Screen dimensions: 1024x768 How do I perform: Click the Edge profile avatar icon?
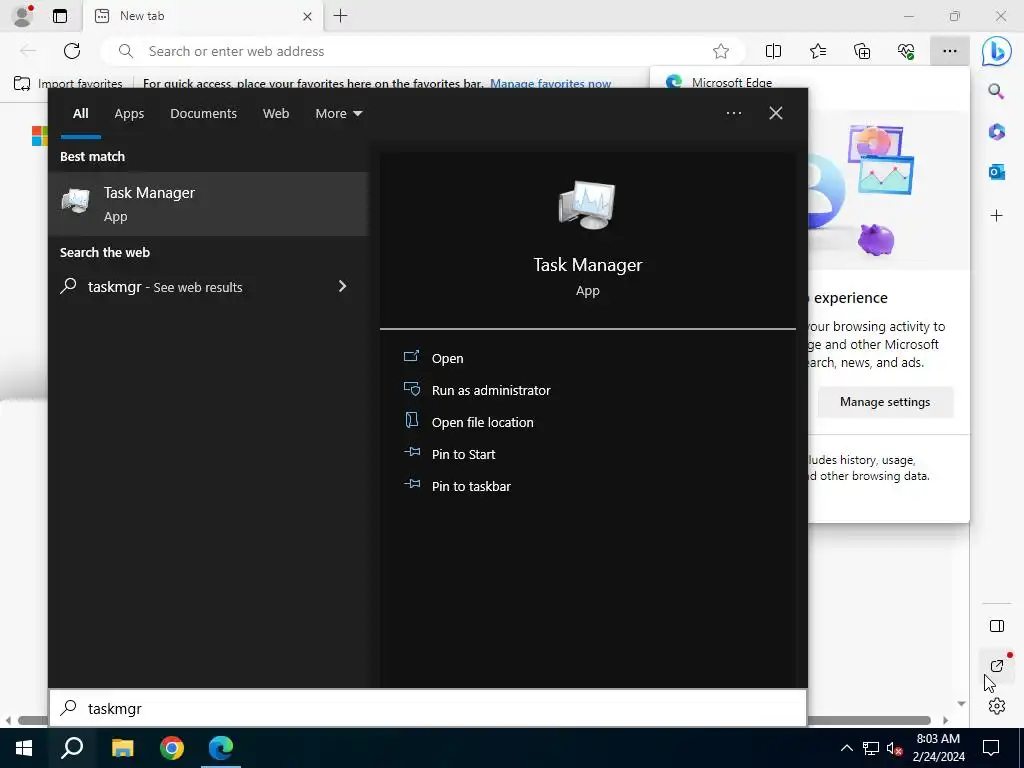click(x=23, y=16)
